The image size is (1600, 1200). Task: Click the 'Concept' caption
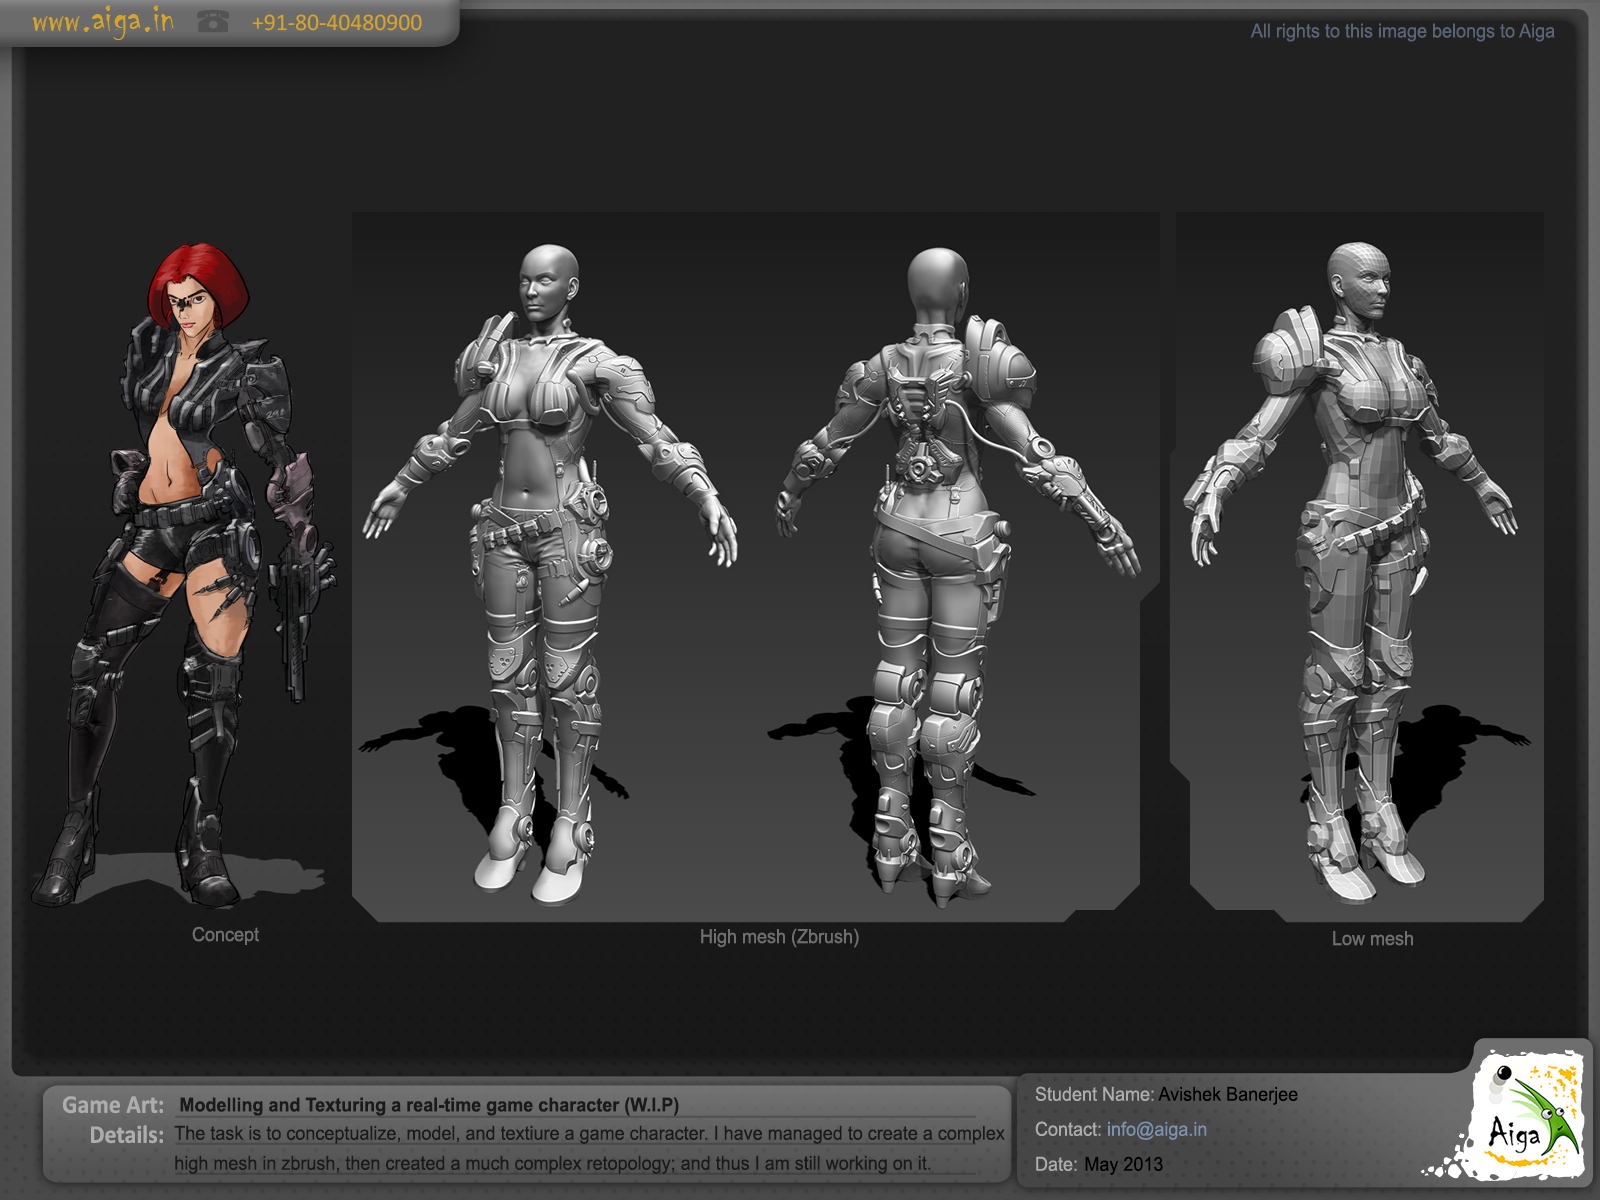[225, 935]
